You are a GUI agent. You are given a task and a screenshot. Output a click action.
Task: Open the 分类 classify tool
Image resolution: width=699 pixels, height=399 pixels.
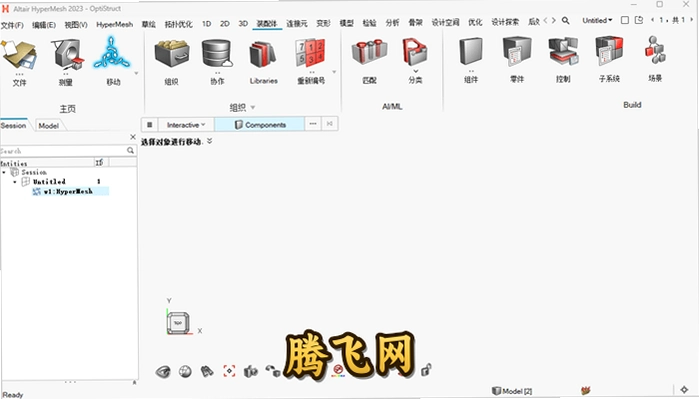(x=415, y=52)
